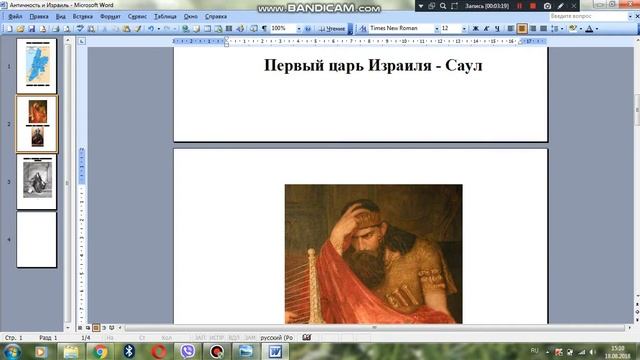Open font size 12 dropdown
The height and width of the screenshot is (360, 640).
[x=464, y=29]
